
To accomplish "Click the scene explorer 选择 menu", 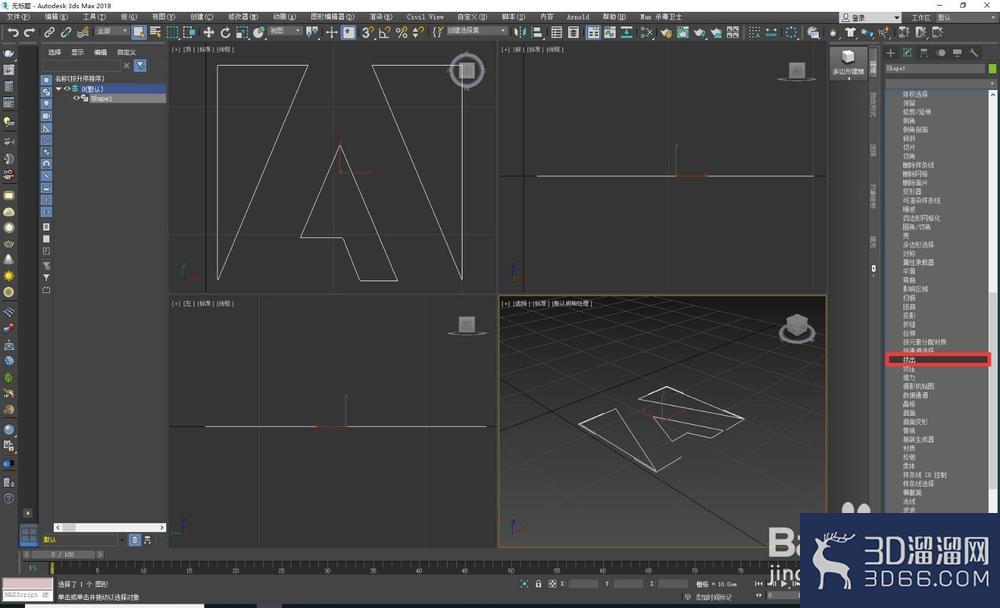I will click(55, 52).
